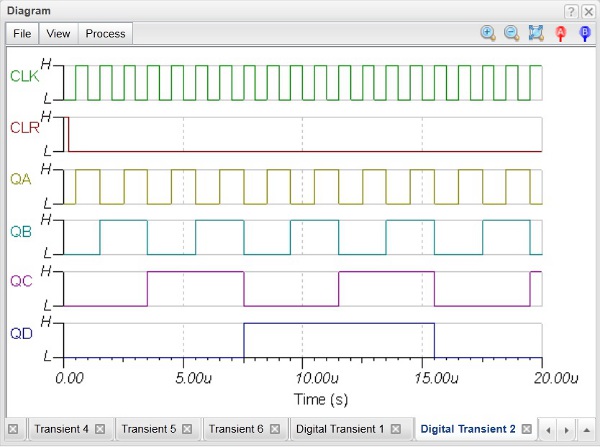This screenshot has height=447, width=600.
Task: Close the Diagram window
Action: pos(588,11)
